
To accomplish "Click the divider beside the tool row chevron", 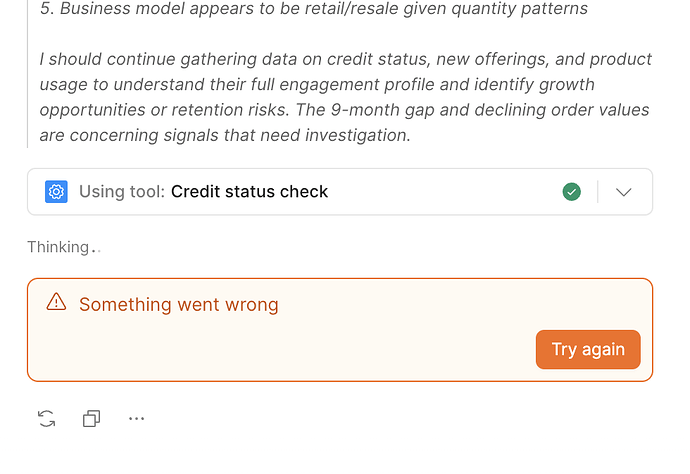I will 598,192.
